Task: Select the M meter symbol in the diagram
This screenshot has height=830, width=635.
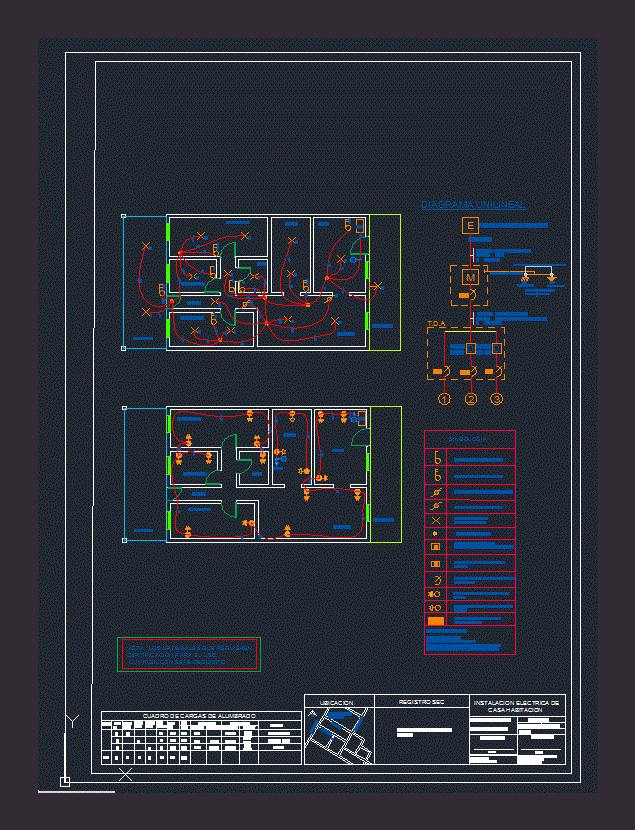Action: [469, 277]
